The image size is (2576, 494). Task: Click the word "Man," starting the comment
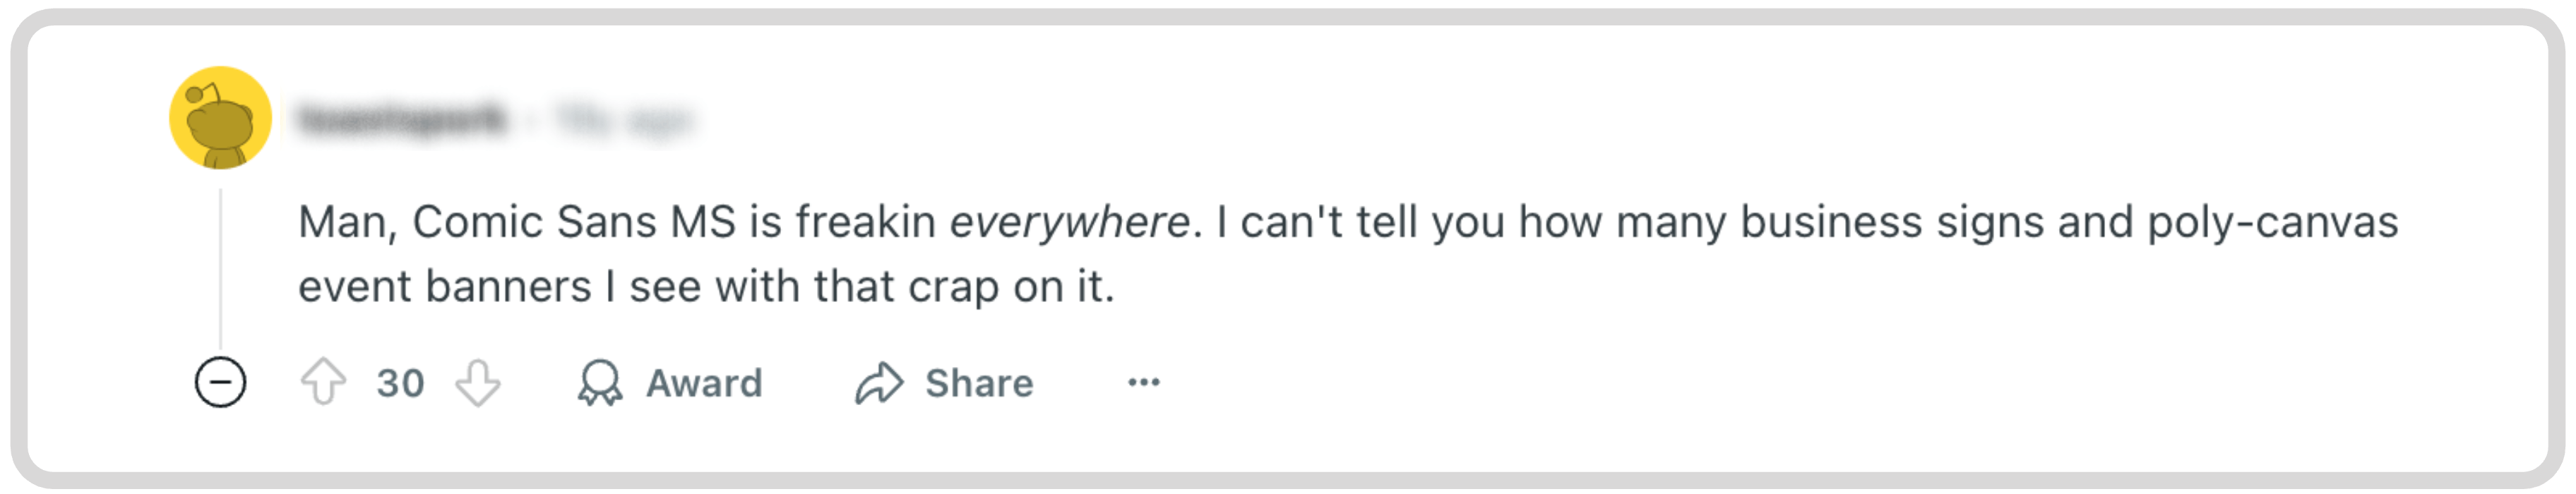tap(348, 222)
